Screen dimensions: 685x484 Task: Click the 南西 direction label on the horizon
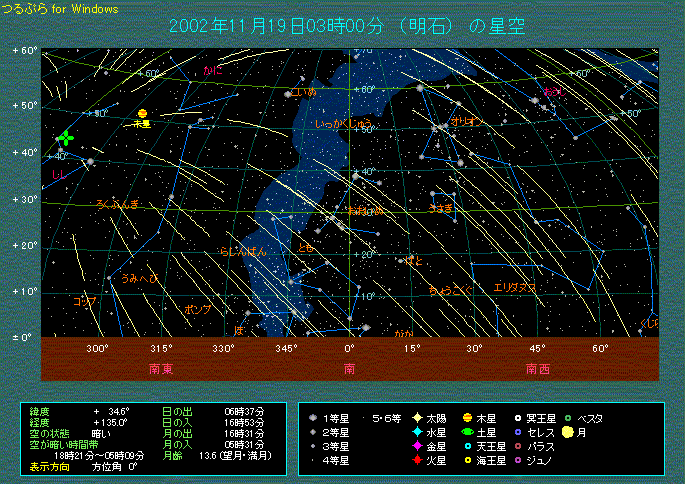coord(537,368)
